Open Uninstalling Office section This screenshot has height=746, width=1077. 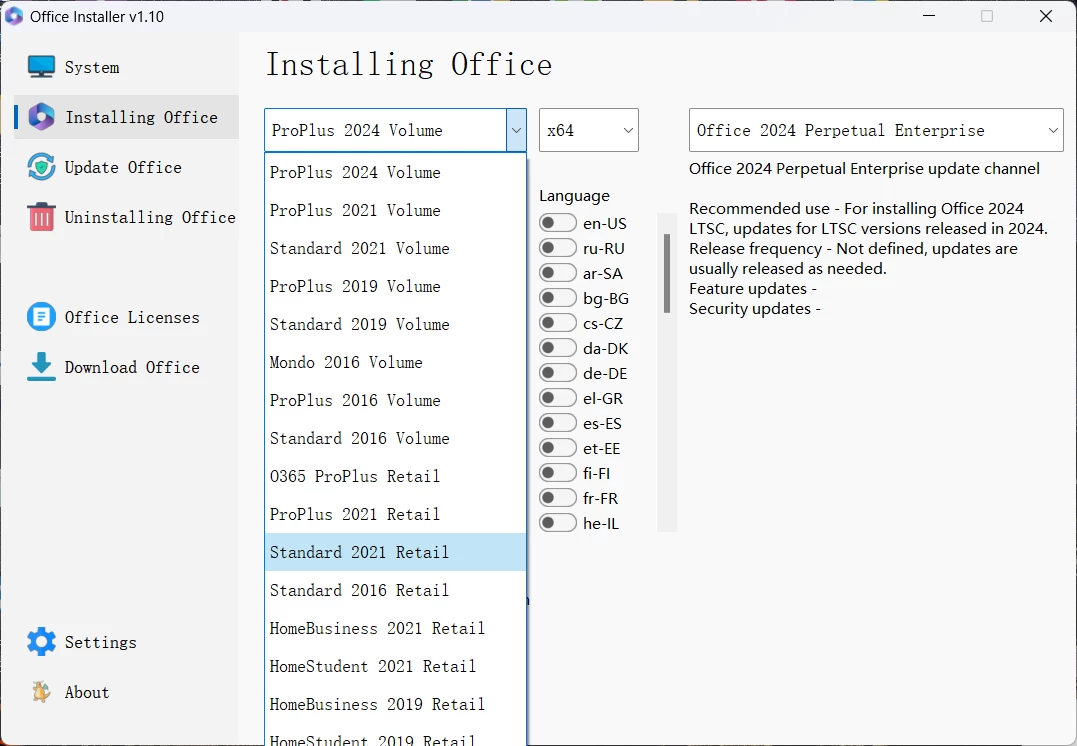pyautogui.click(x=150, y=218)
